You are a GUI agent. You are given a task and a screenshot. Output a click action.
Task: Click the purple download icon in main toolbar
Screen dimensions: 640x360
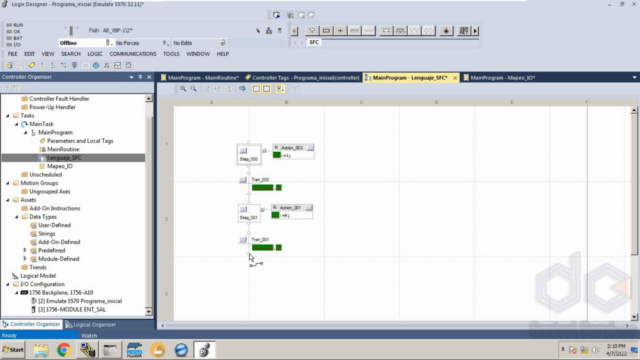click(x=74, y=65)
